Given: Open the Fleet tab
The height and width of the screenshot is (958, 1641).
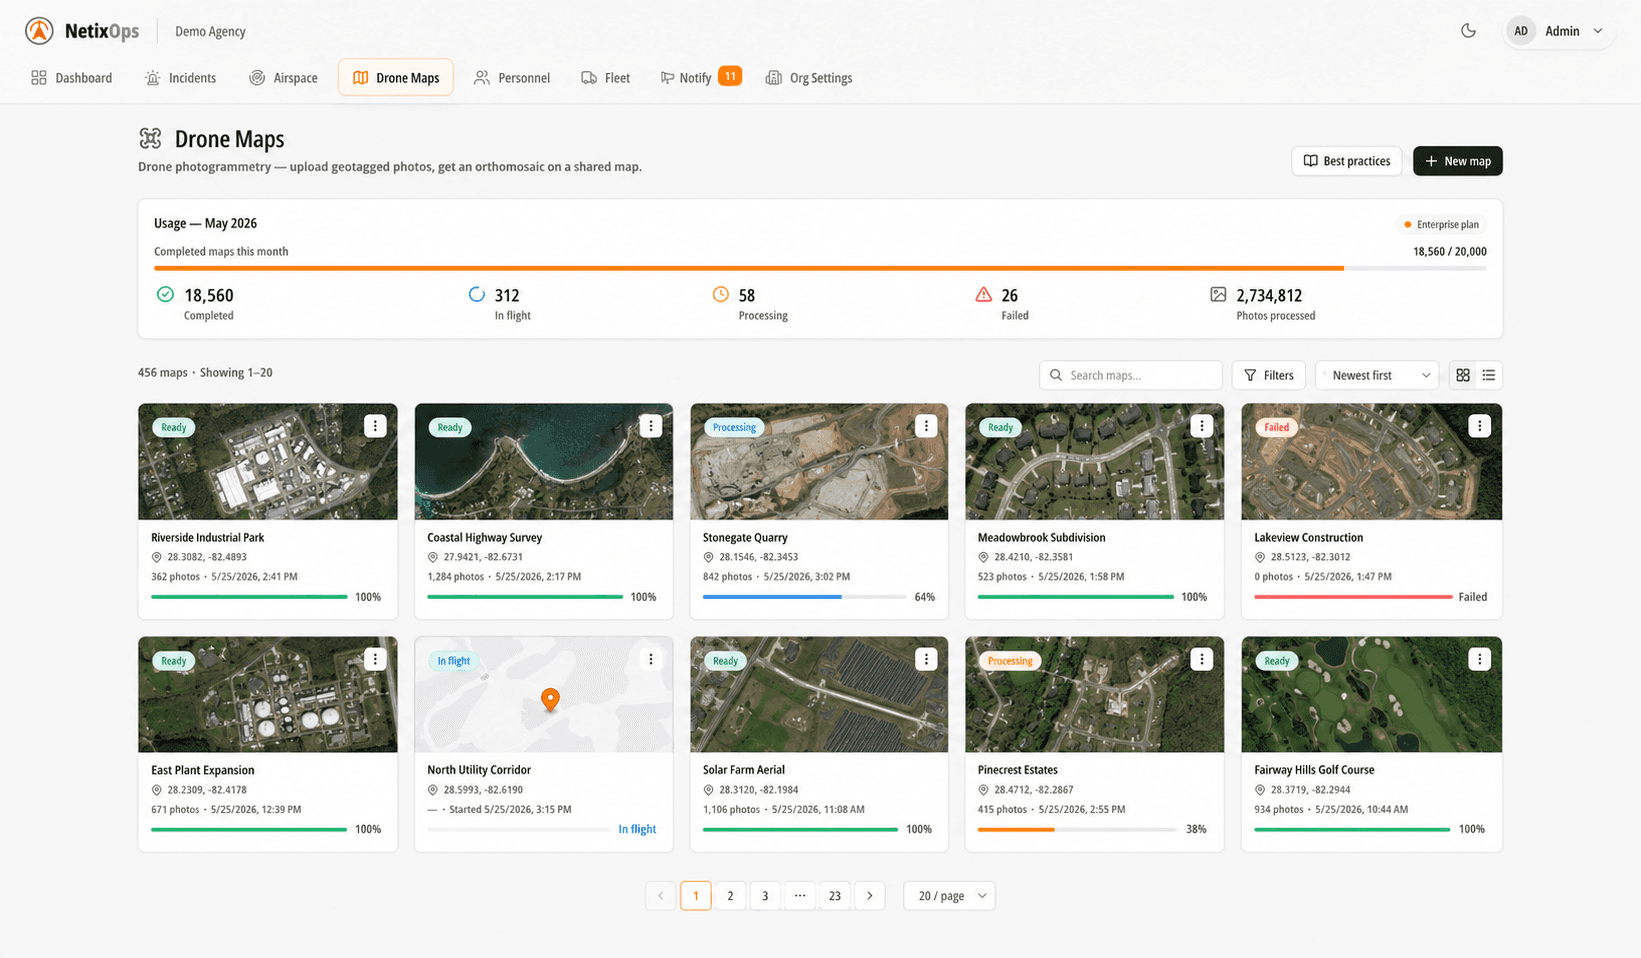Looking at the screenshot, I should point(606,78).
